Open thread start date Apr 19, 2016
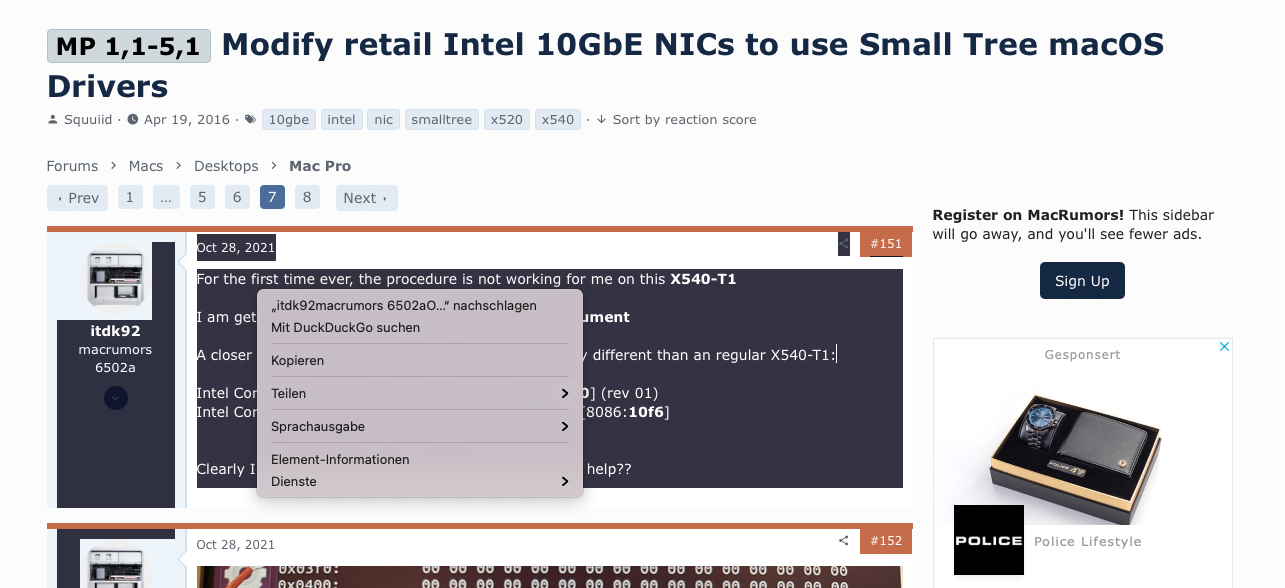This screenshot has height=588, width=1285. tap(187, 120)
